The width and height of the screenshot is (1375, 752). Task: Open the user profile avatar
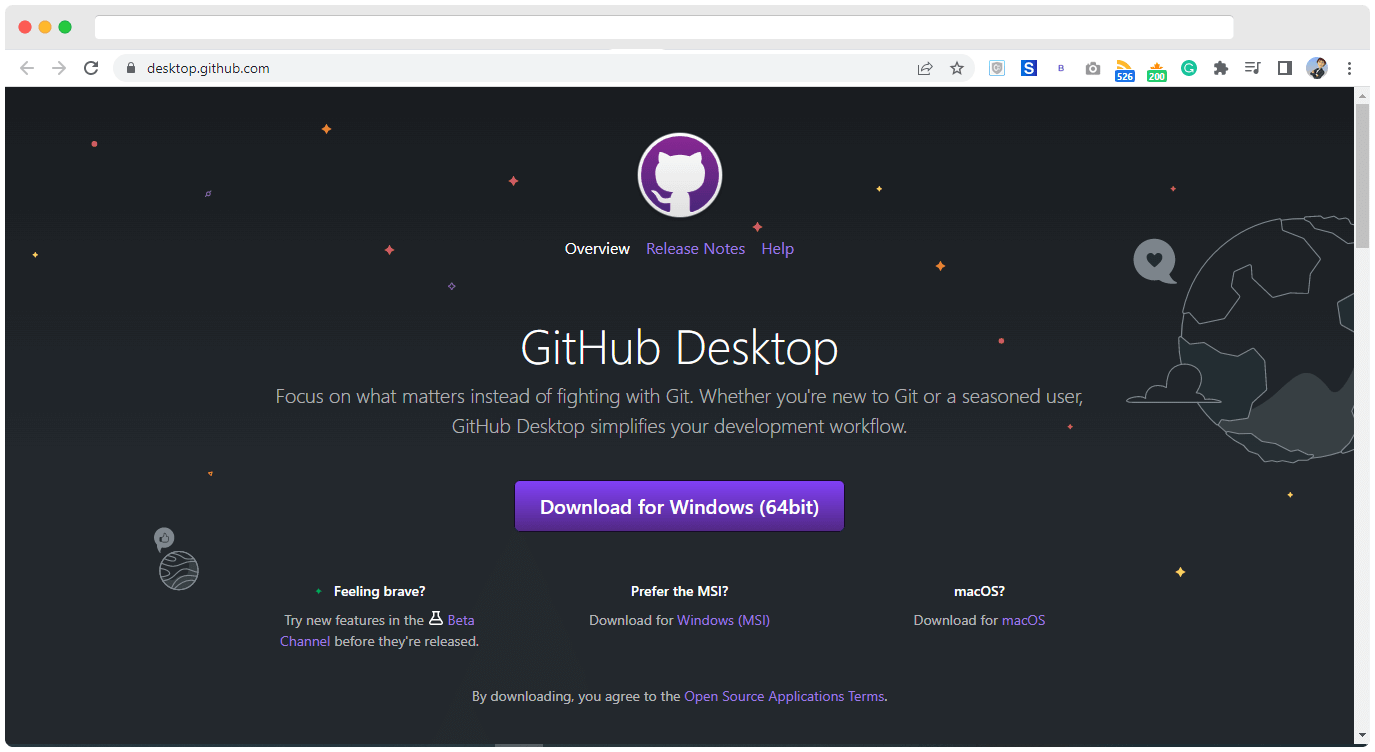[1317, 68]
